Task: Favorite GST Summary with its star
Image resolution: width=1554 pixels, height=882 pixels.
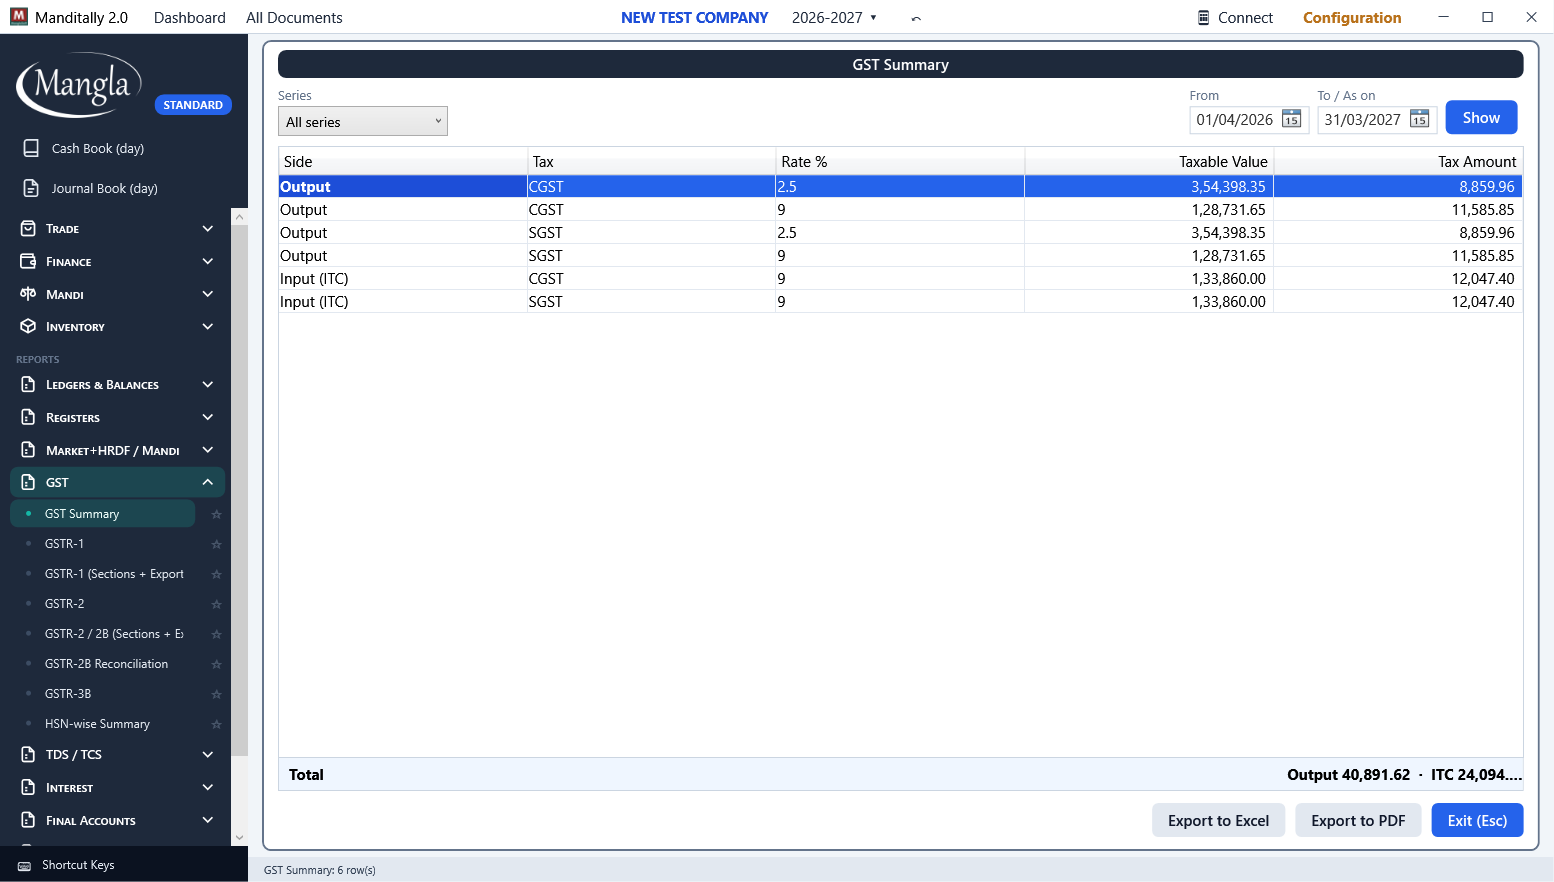Action: click(216, 514)
